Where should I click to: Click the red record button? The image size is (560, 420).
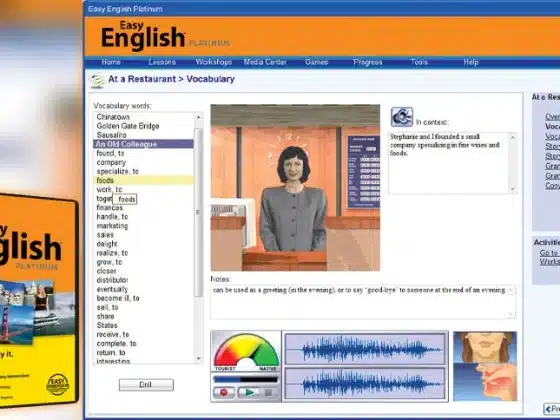point(224,392)
